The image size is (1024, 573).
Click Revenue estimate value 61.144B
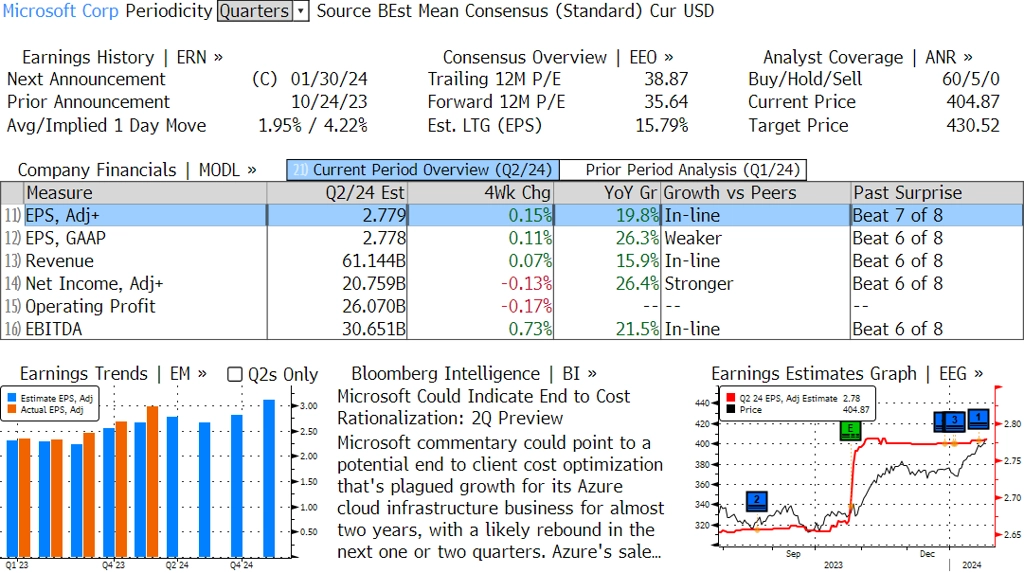(374, 261)
